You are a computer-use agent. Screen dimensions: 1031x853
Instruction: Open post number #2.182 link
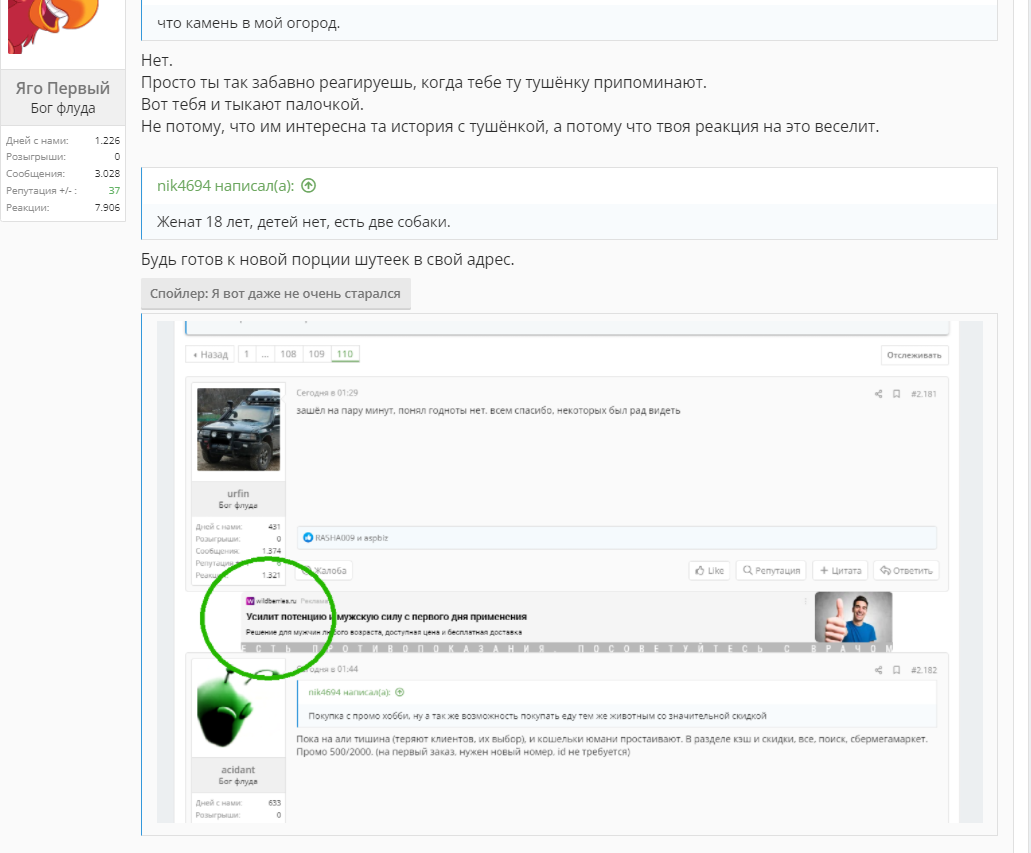[923, 670]
